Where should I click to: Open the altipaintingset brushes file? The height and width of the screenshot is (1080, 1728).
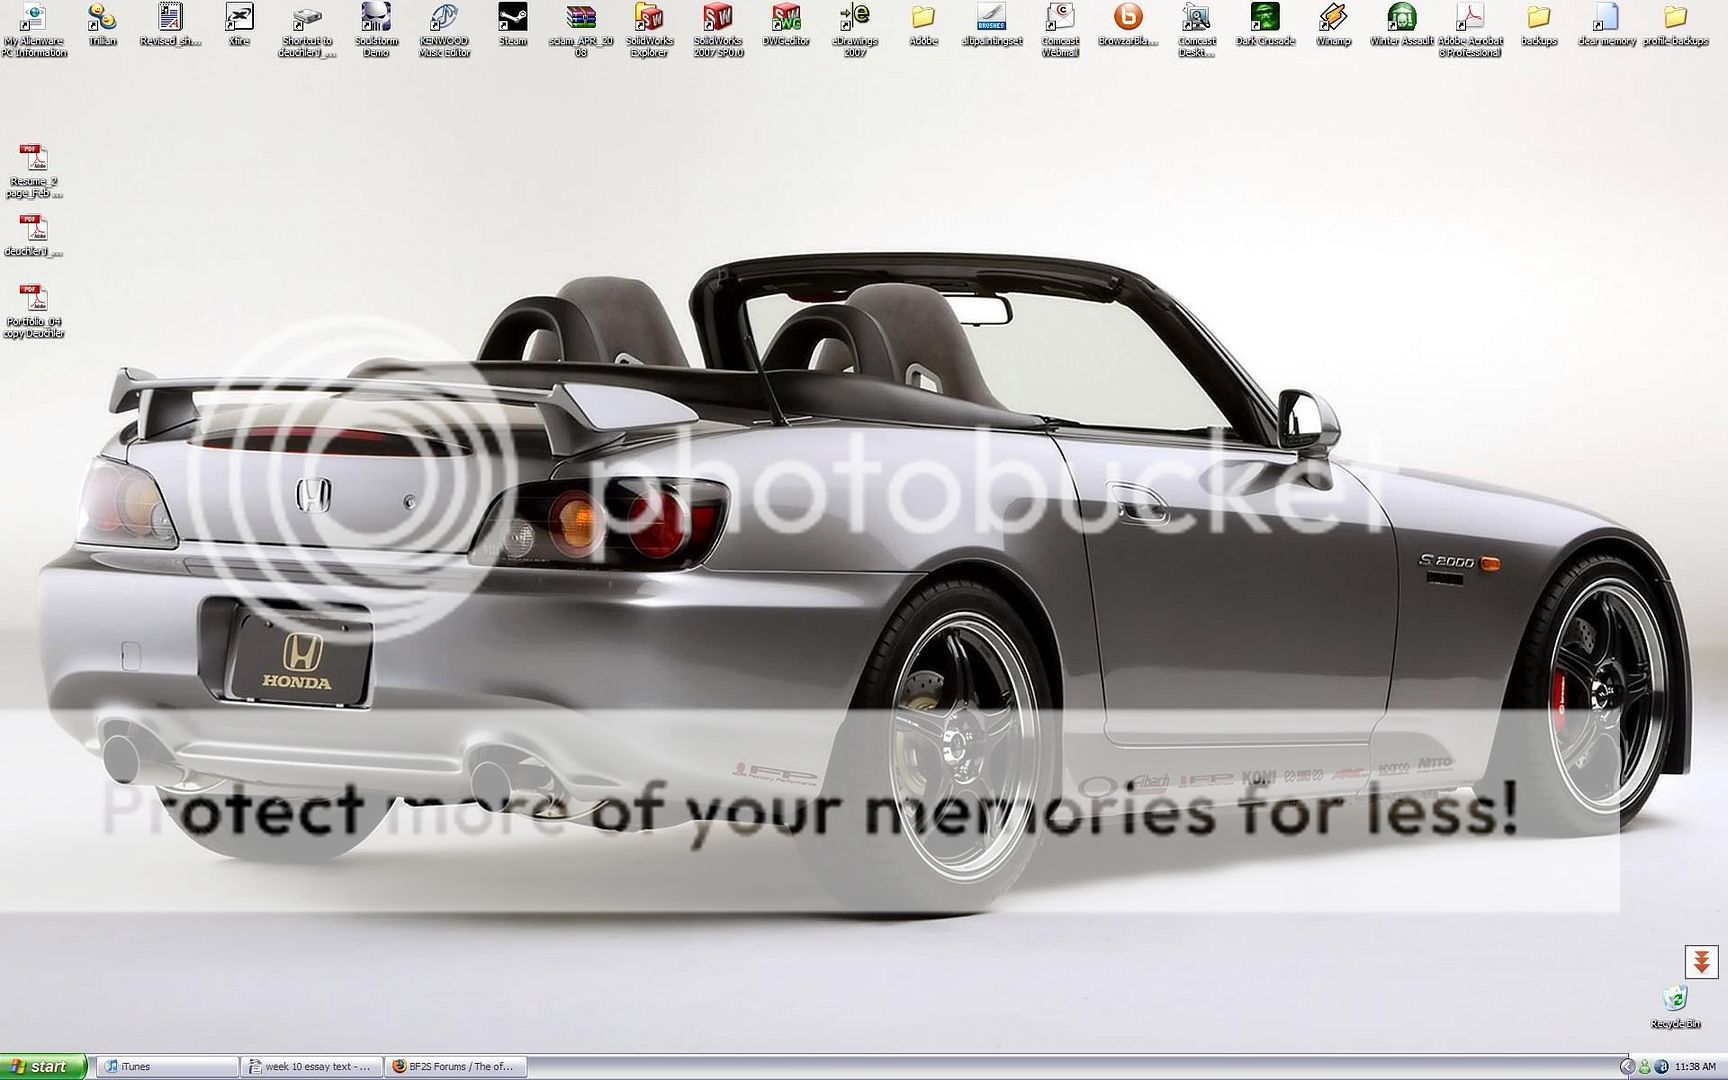click(991, 25)
